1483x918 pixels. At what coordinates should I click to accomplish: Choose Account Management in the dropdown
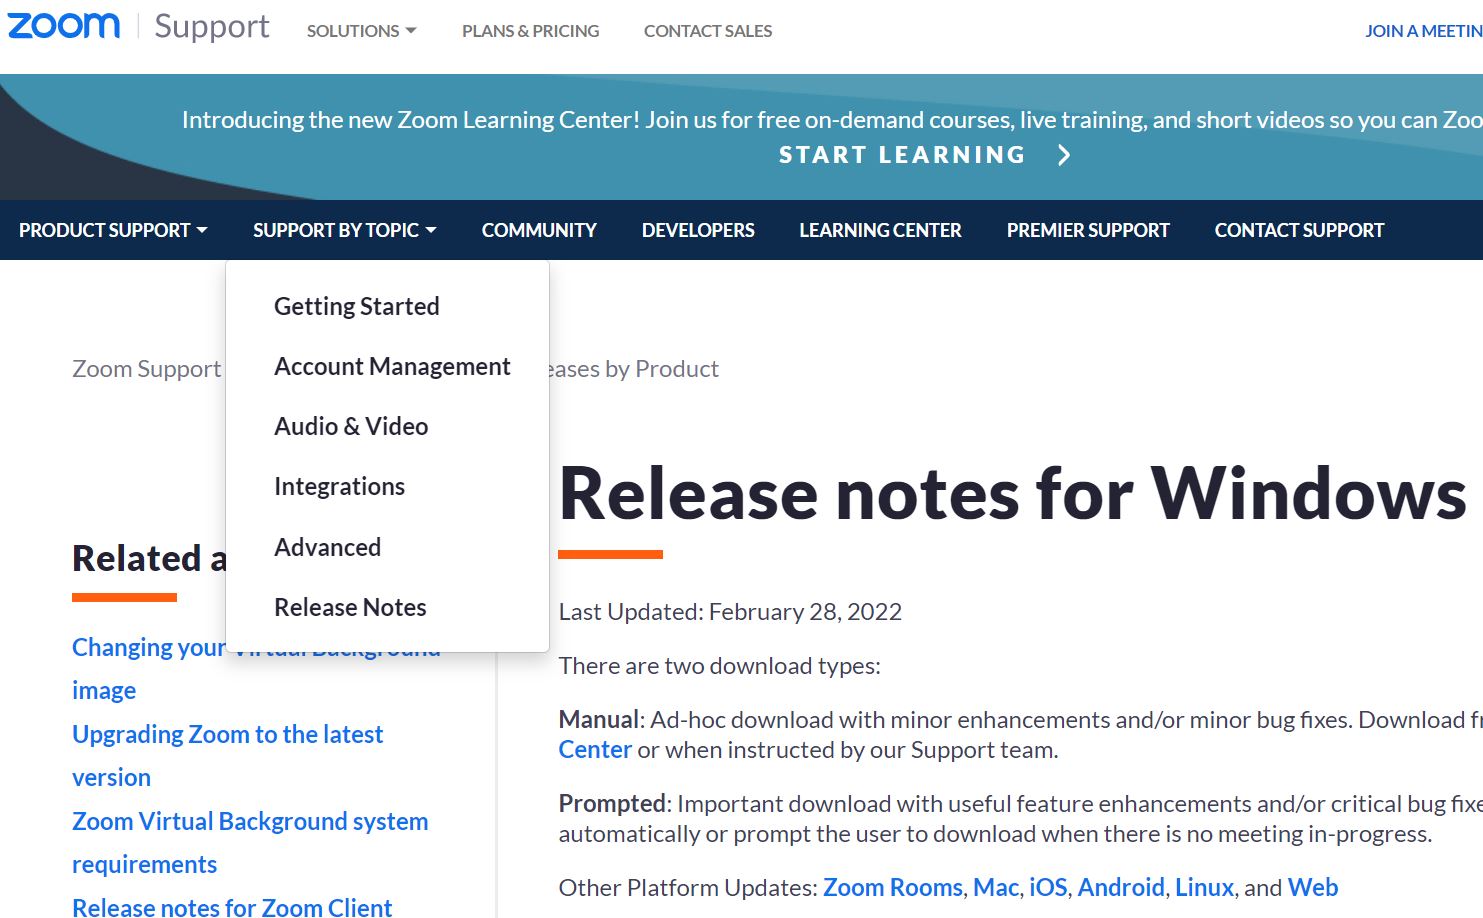pyautogui.click(x=392, y=366)
